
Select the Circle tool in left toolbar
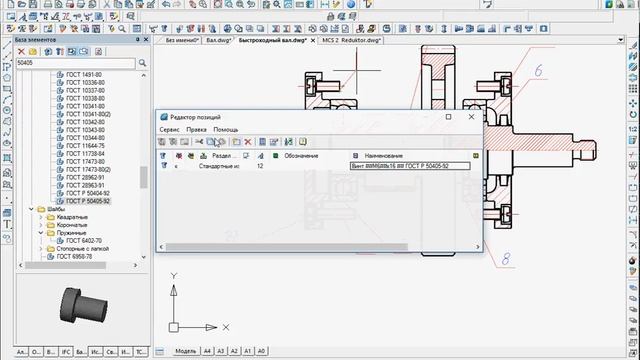(7, 110)
